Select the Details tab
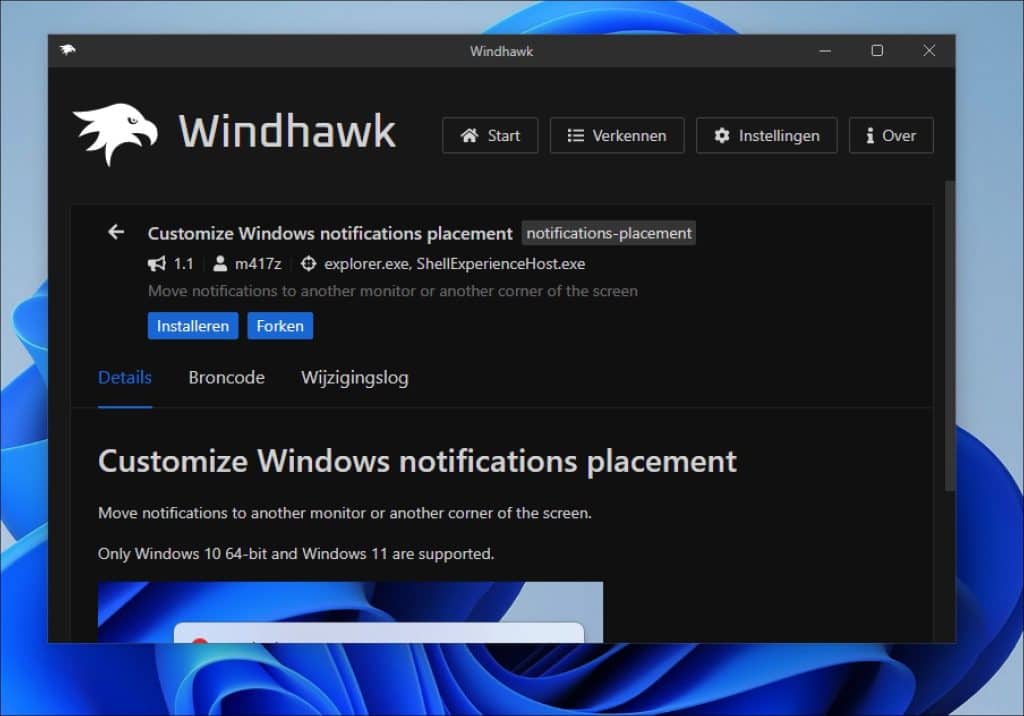 click(x=125, y=378)
